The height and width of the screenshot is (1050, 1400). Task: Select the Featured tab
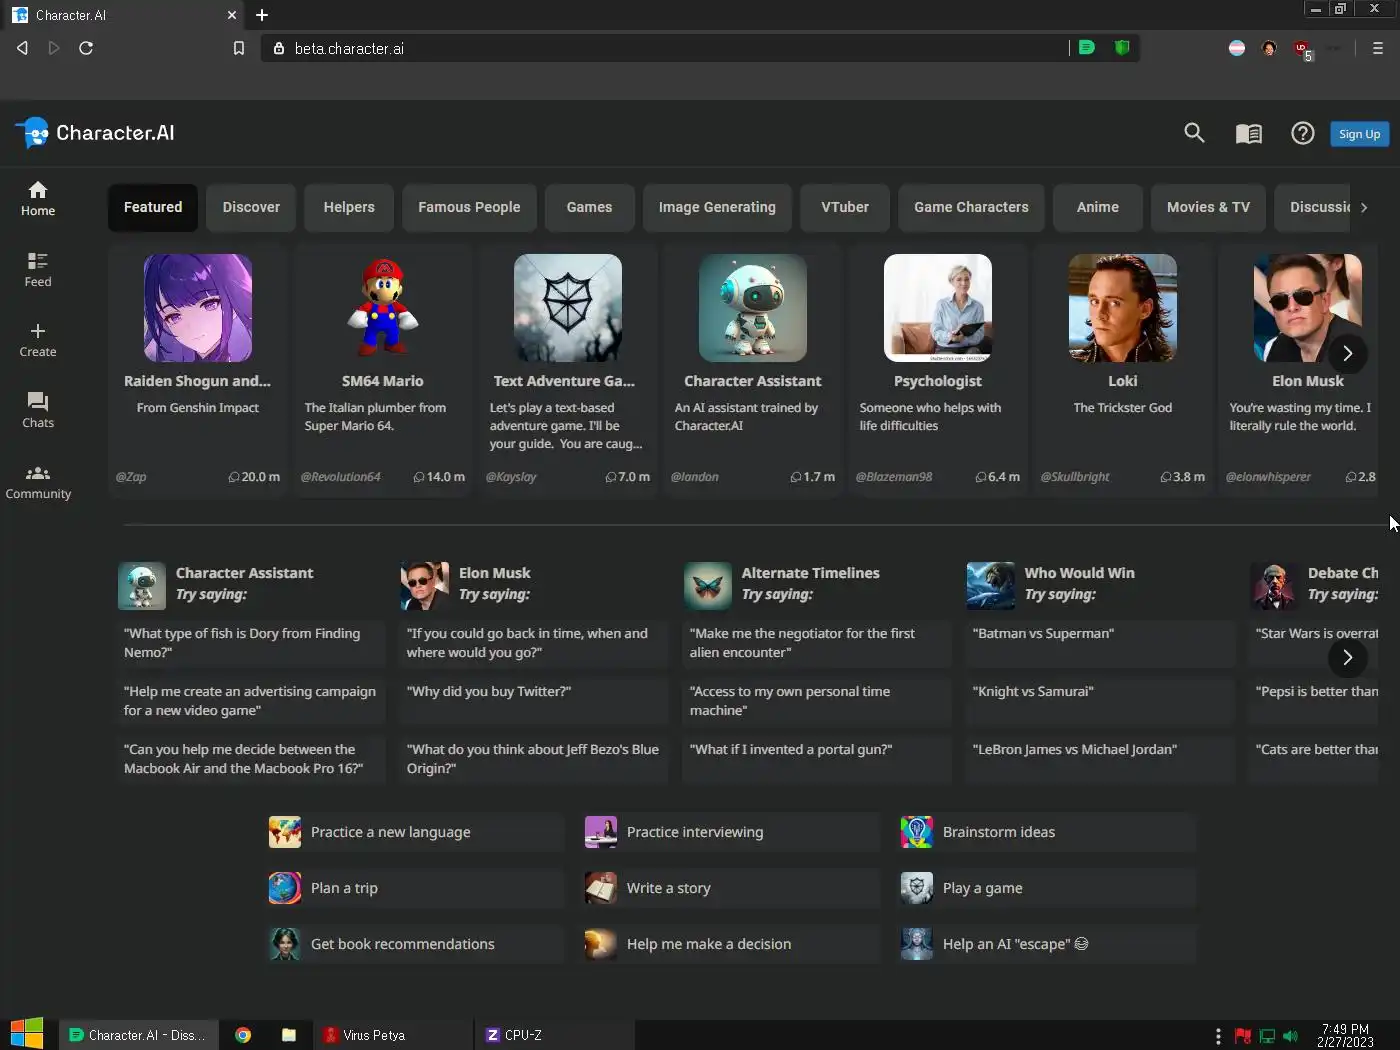tap(153, 207)
